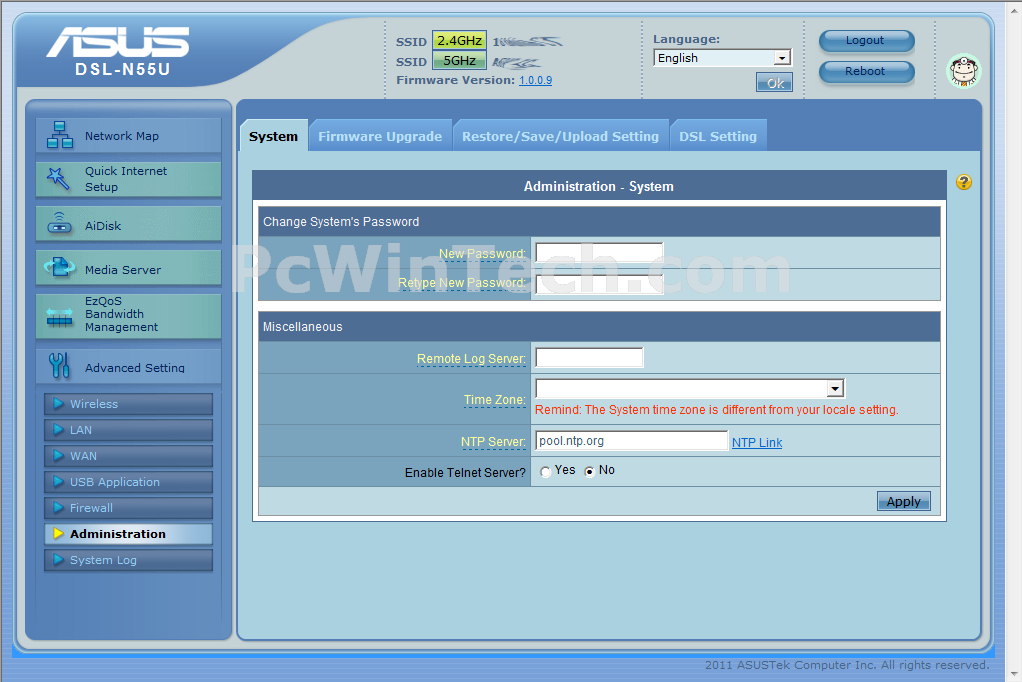
Task: Open the LAN settings menu
Action: click(128, 430)
